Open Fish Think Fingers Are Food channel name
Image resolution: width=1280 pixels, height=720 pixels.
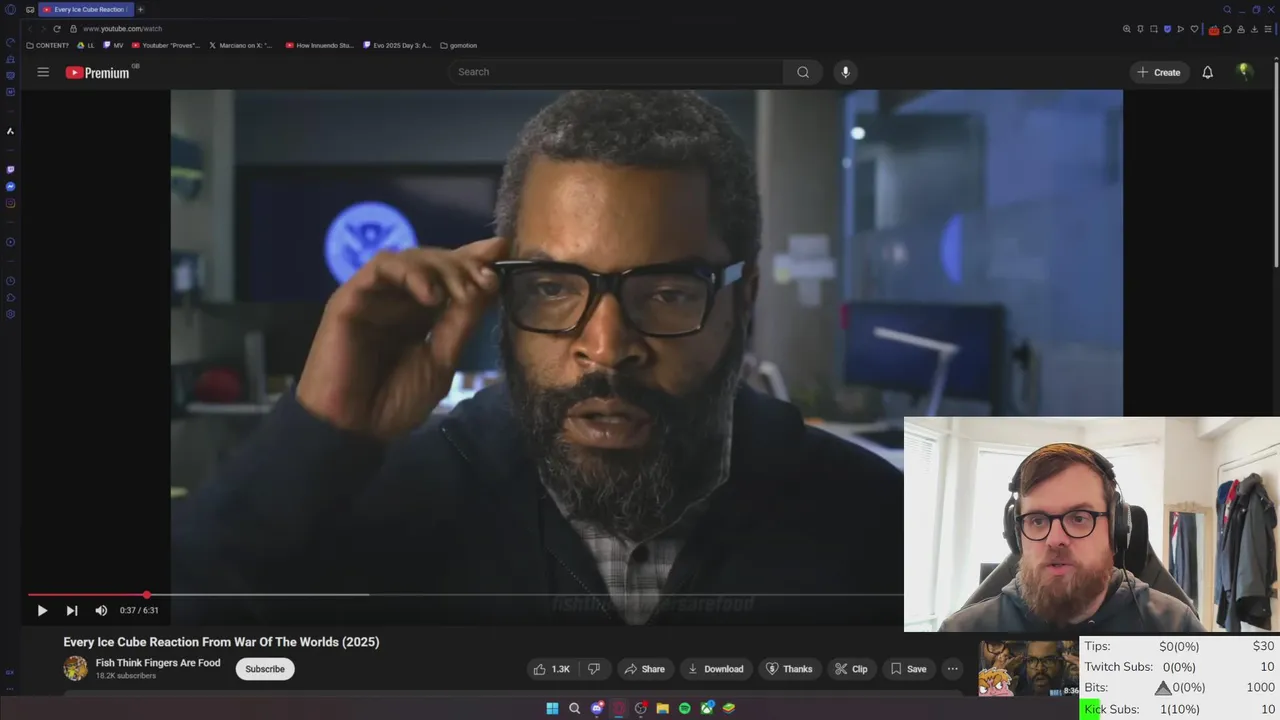[x=158, y=663]
